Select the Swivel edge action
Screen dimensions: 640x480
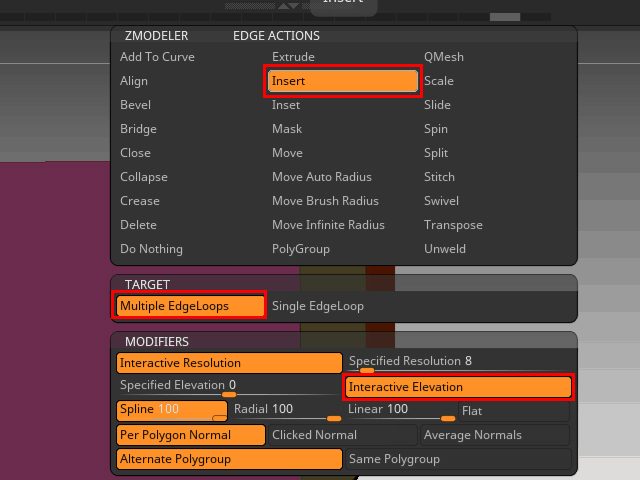pos(441,201)
